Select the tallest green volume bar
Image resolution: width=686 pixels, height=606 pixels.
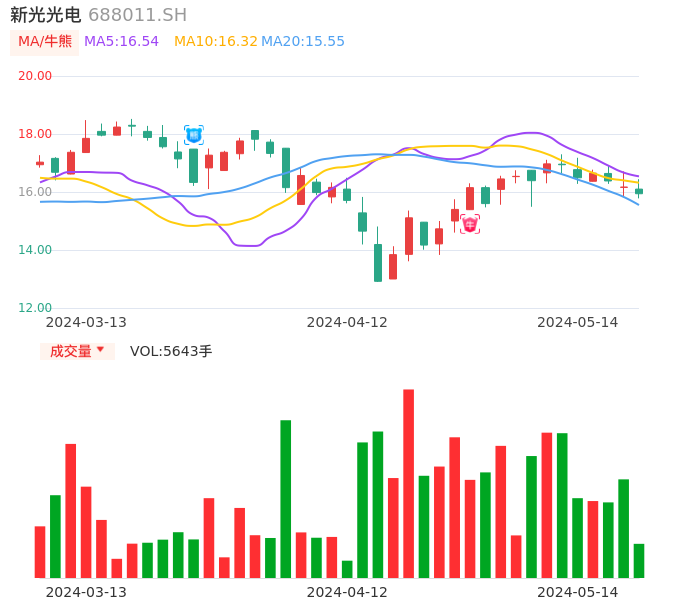coord(286,498)
